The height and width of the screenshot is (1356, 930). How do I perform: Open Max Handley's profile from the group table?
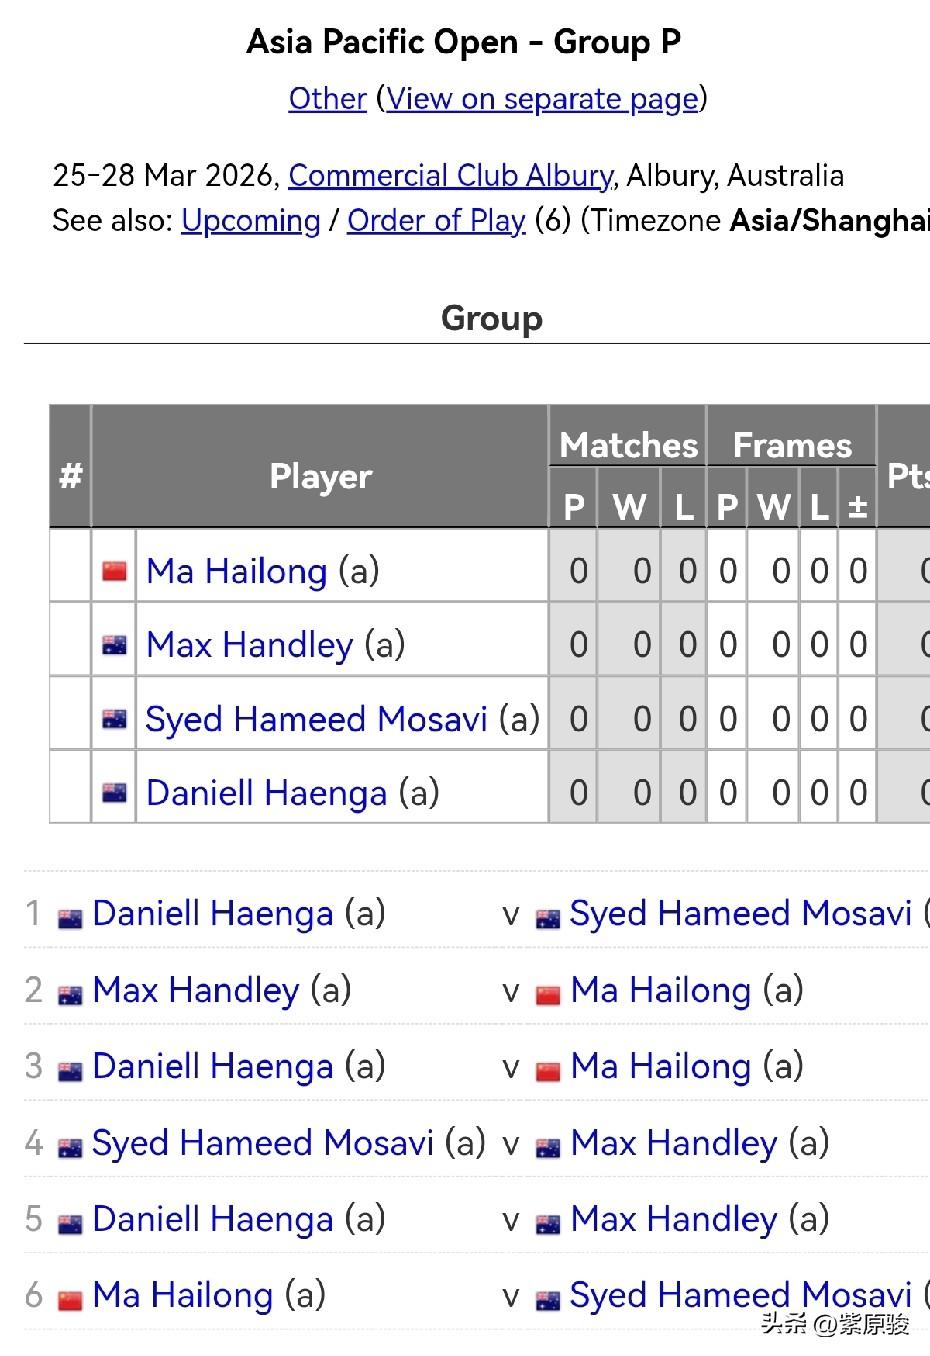click(249, 645)
